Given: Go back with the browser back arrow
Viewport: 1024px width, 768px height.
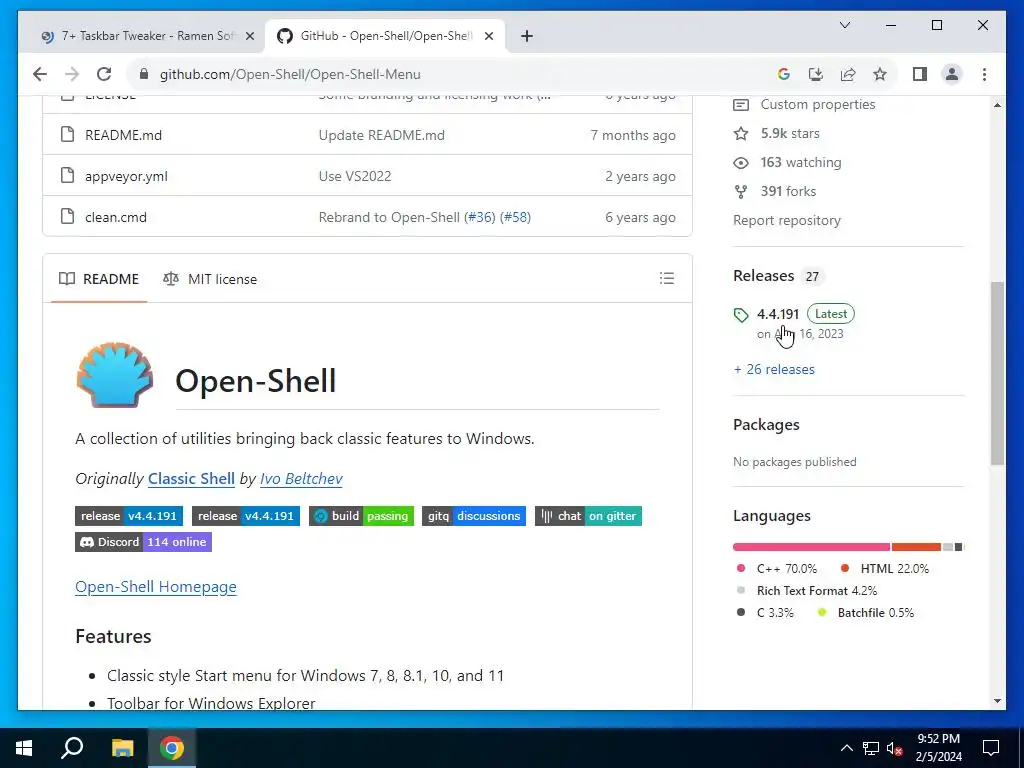Looking at the screenshot, I should (40, 74).
